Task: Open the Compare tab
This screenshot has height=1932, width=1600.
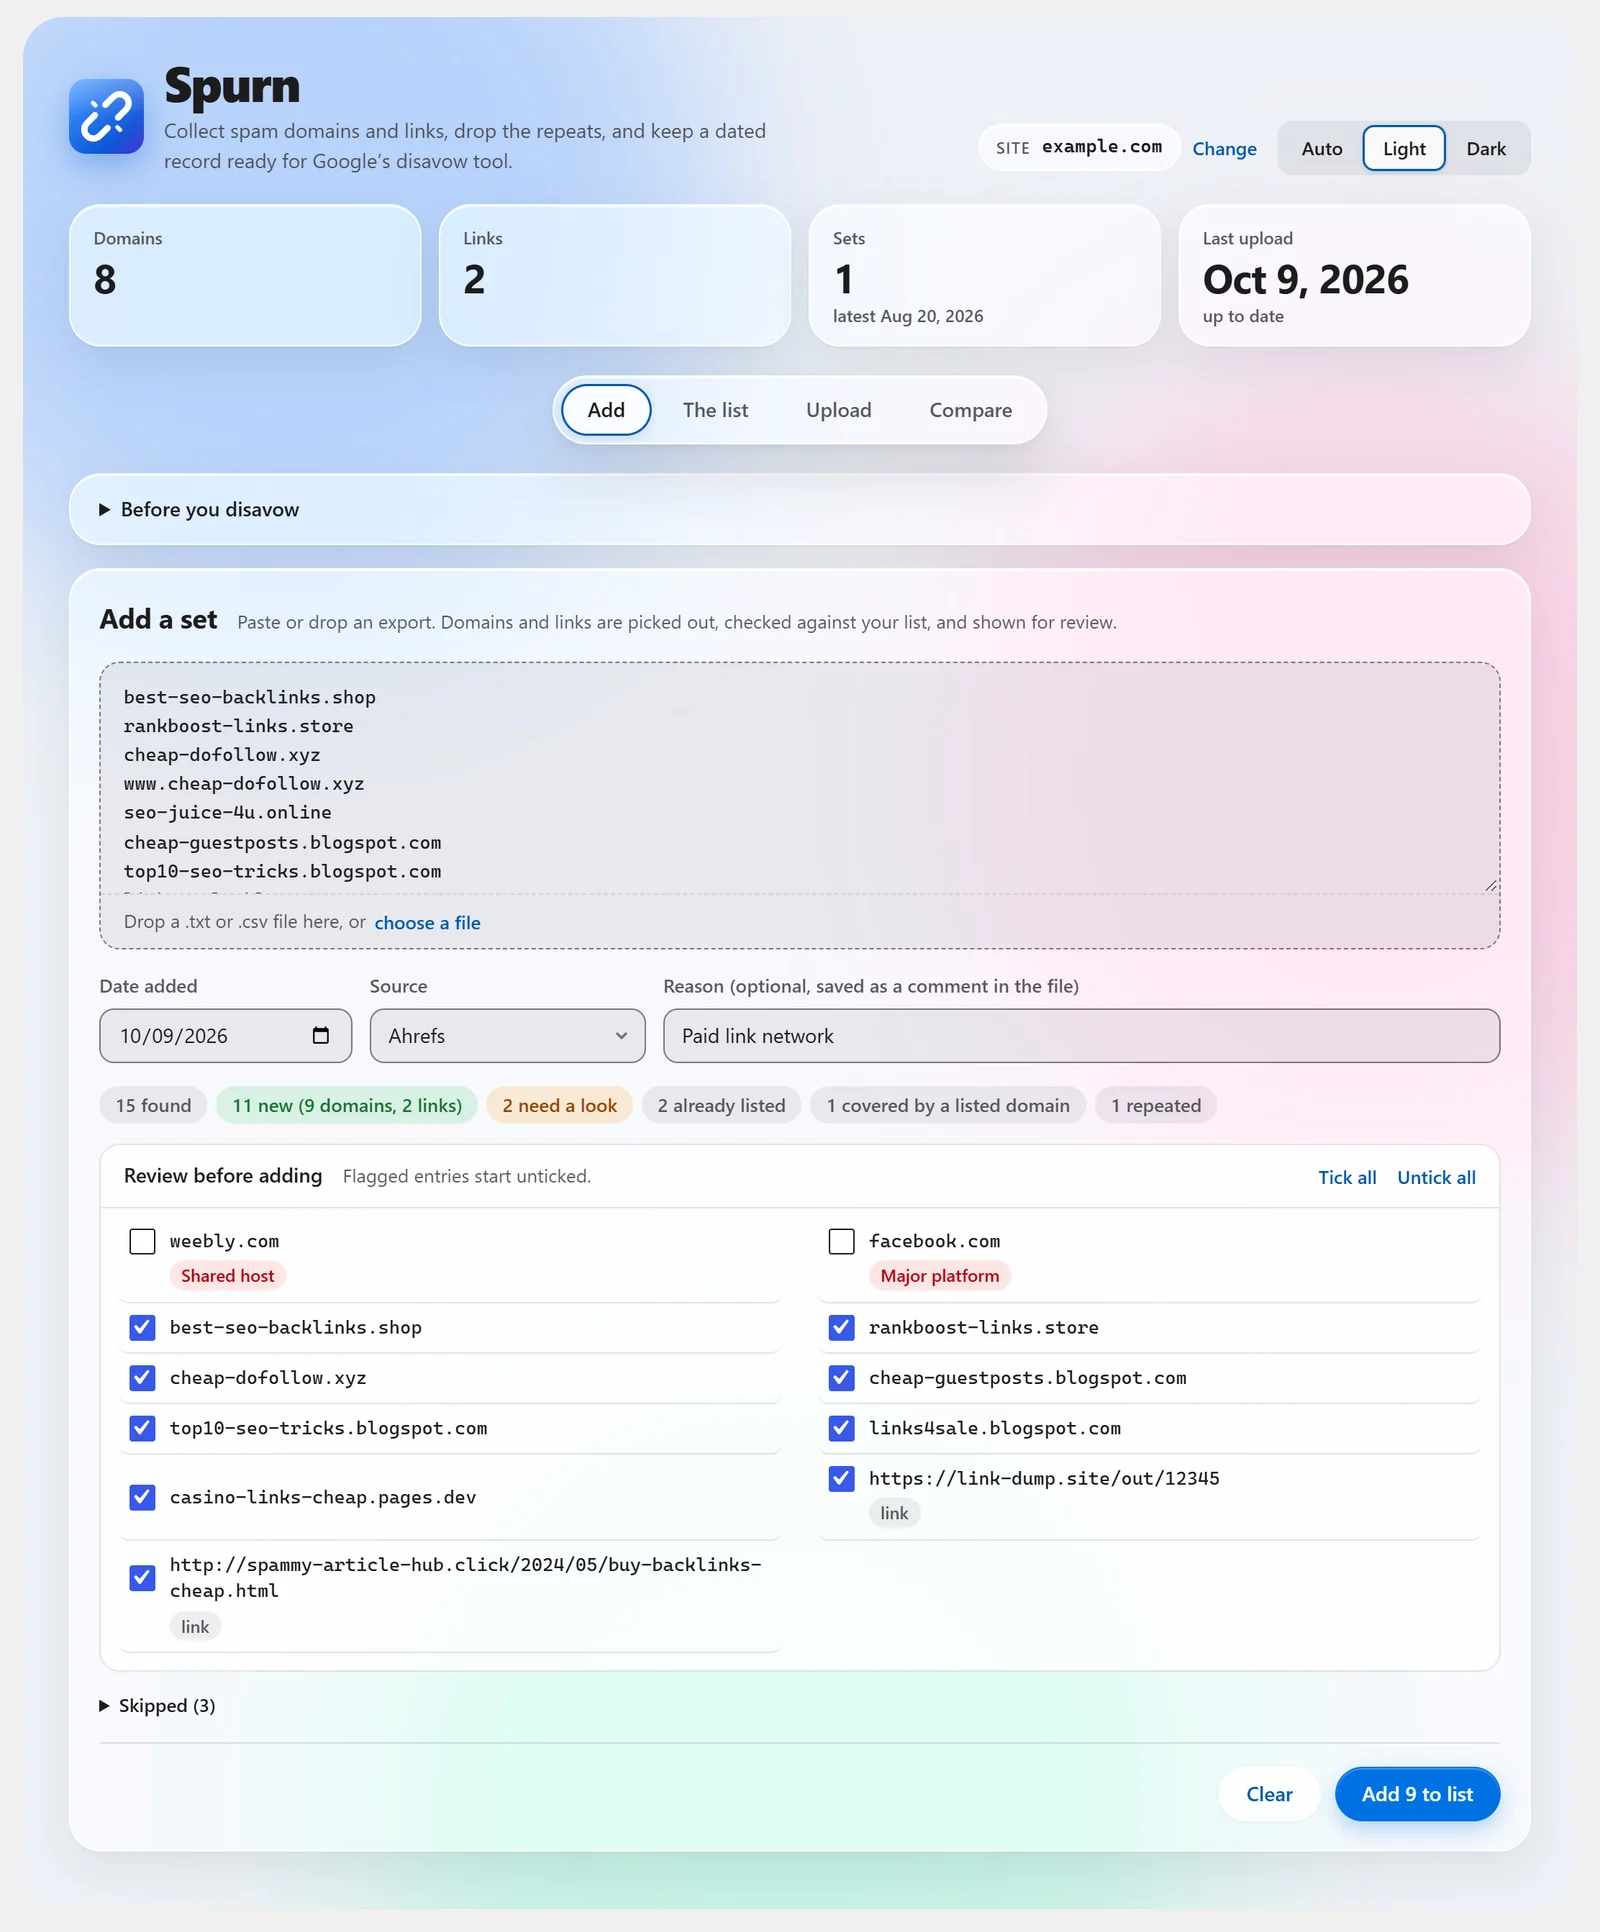Action: click(x=970, y=410)
